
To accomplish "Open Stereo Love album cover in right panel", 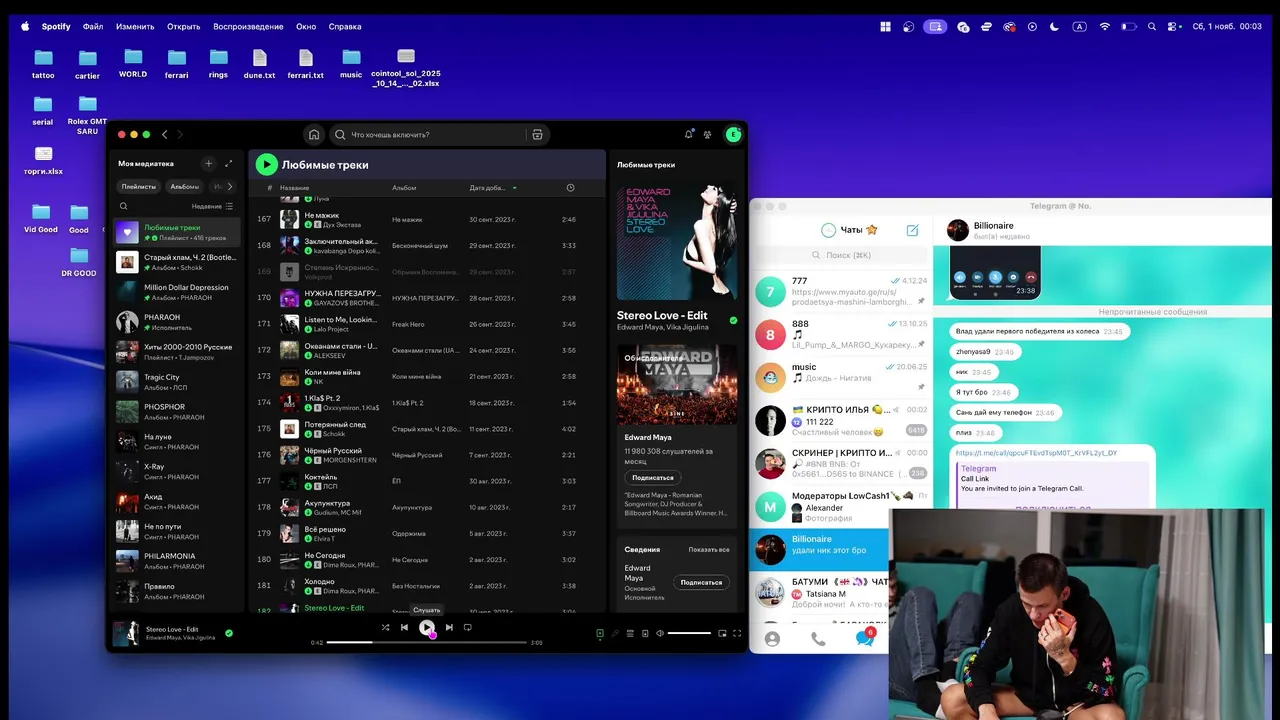I will (677, 241).
